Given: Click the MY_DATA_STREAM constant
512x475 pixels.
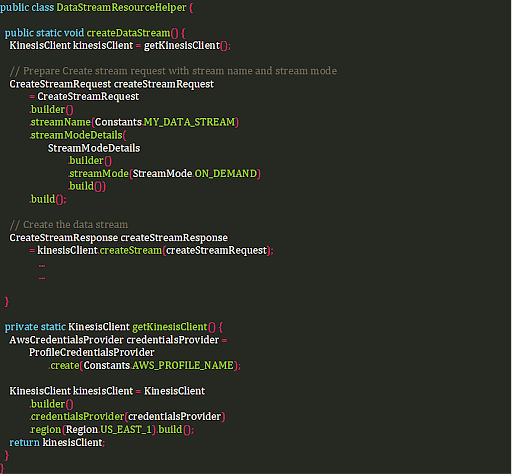Looking at the screenshot, I should [x=189, y=122].
